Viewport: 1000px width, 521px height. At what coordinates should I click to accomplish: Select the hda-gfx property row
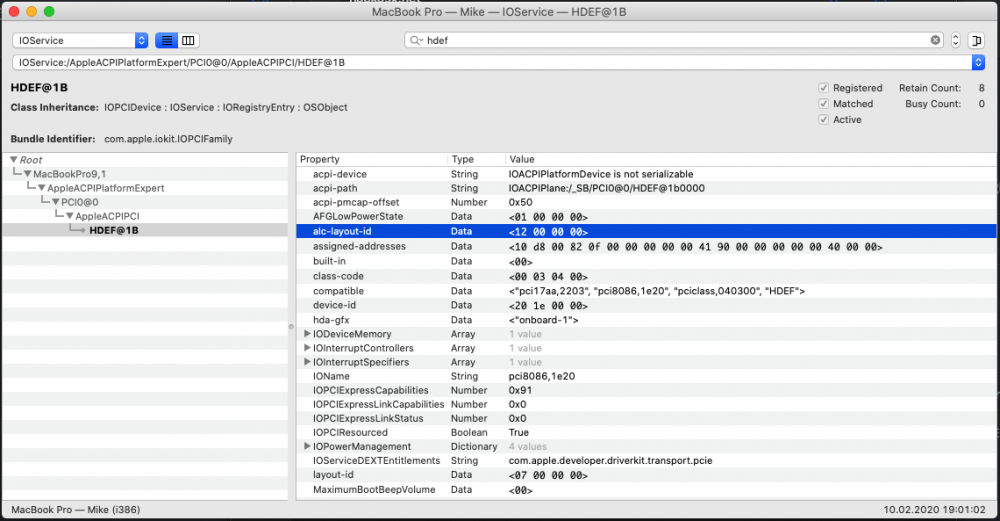click(x=646, y=320)
